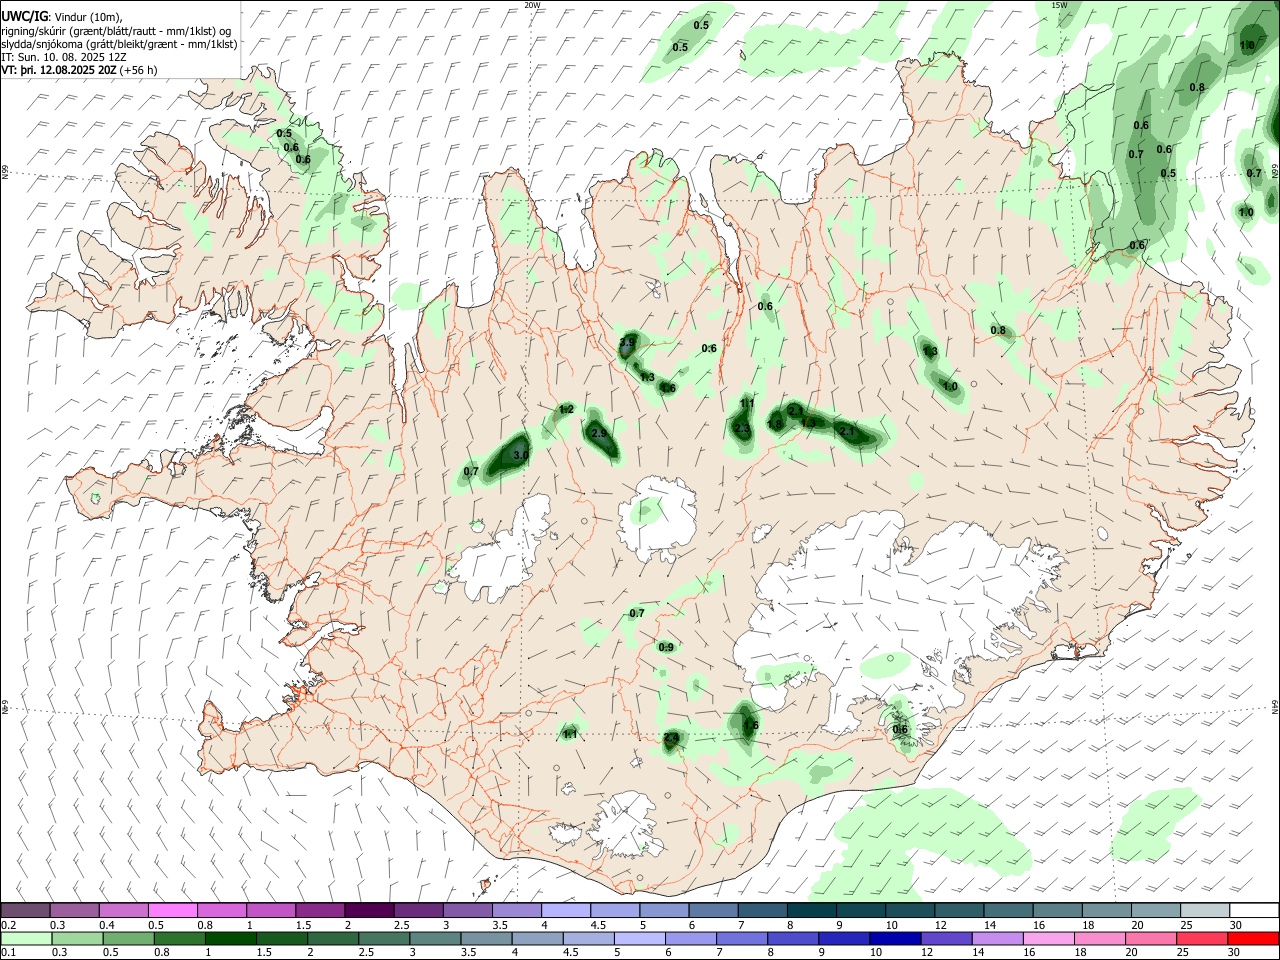Click the deep blue swatch labeled 10 in lower legend
The width and height of the screenshot is (1280, 960).
[x=894, y=938]
